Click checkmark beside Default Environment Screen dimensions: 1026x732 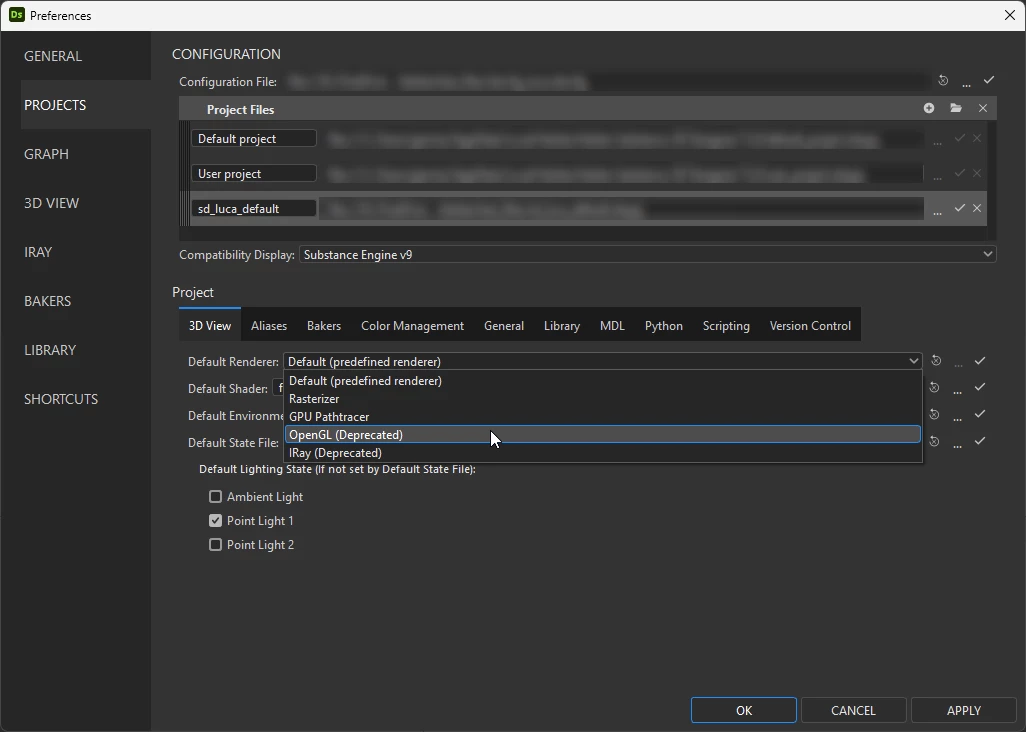(x=980, y=413)
